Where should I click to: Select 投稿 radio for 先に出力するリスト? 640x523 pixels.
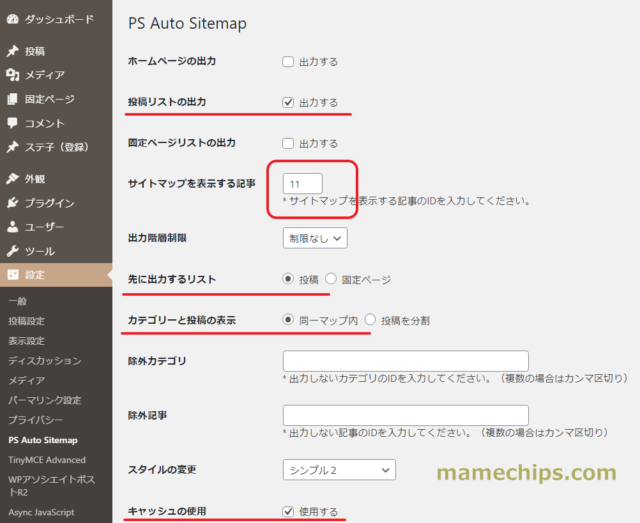[x=288, y=279]
